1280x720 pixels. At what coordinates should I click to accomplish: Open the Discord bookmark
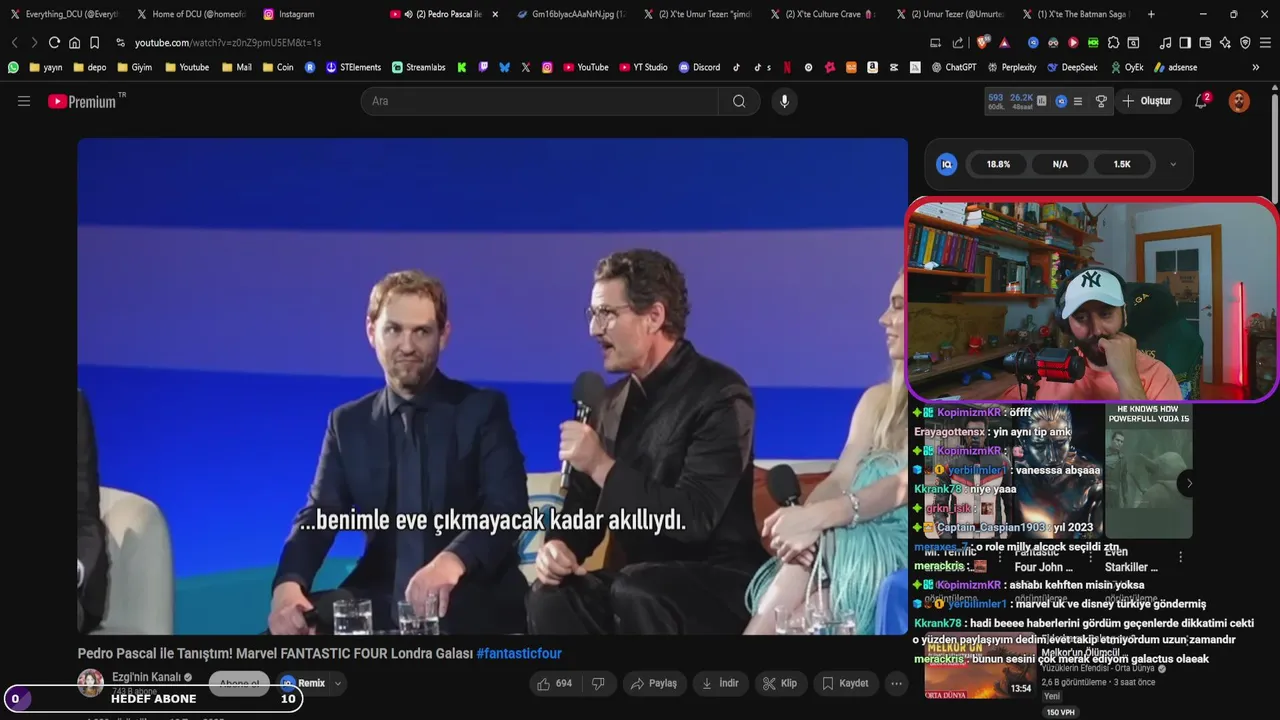tap(699, 67)
